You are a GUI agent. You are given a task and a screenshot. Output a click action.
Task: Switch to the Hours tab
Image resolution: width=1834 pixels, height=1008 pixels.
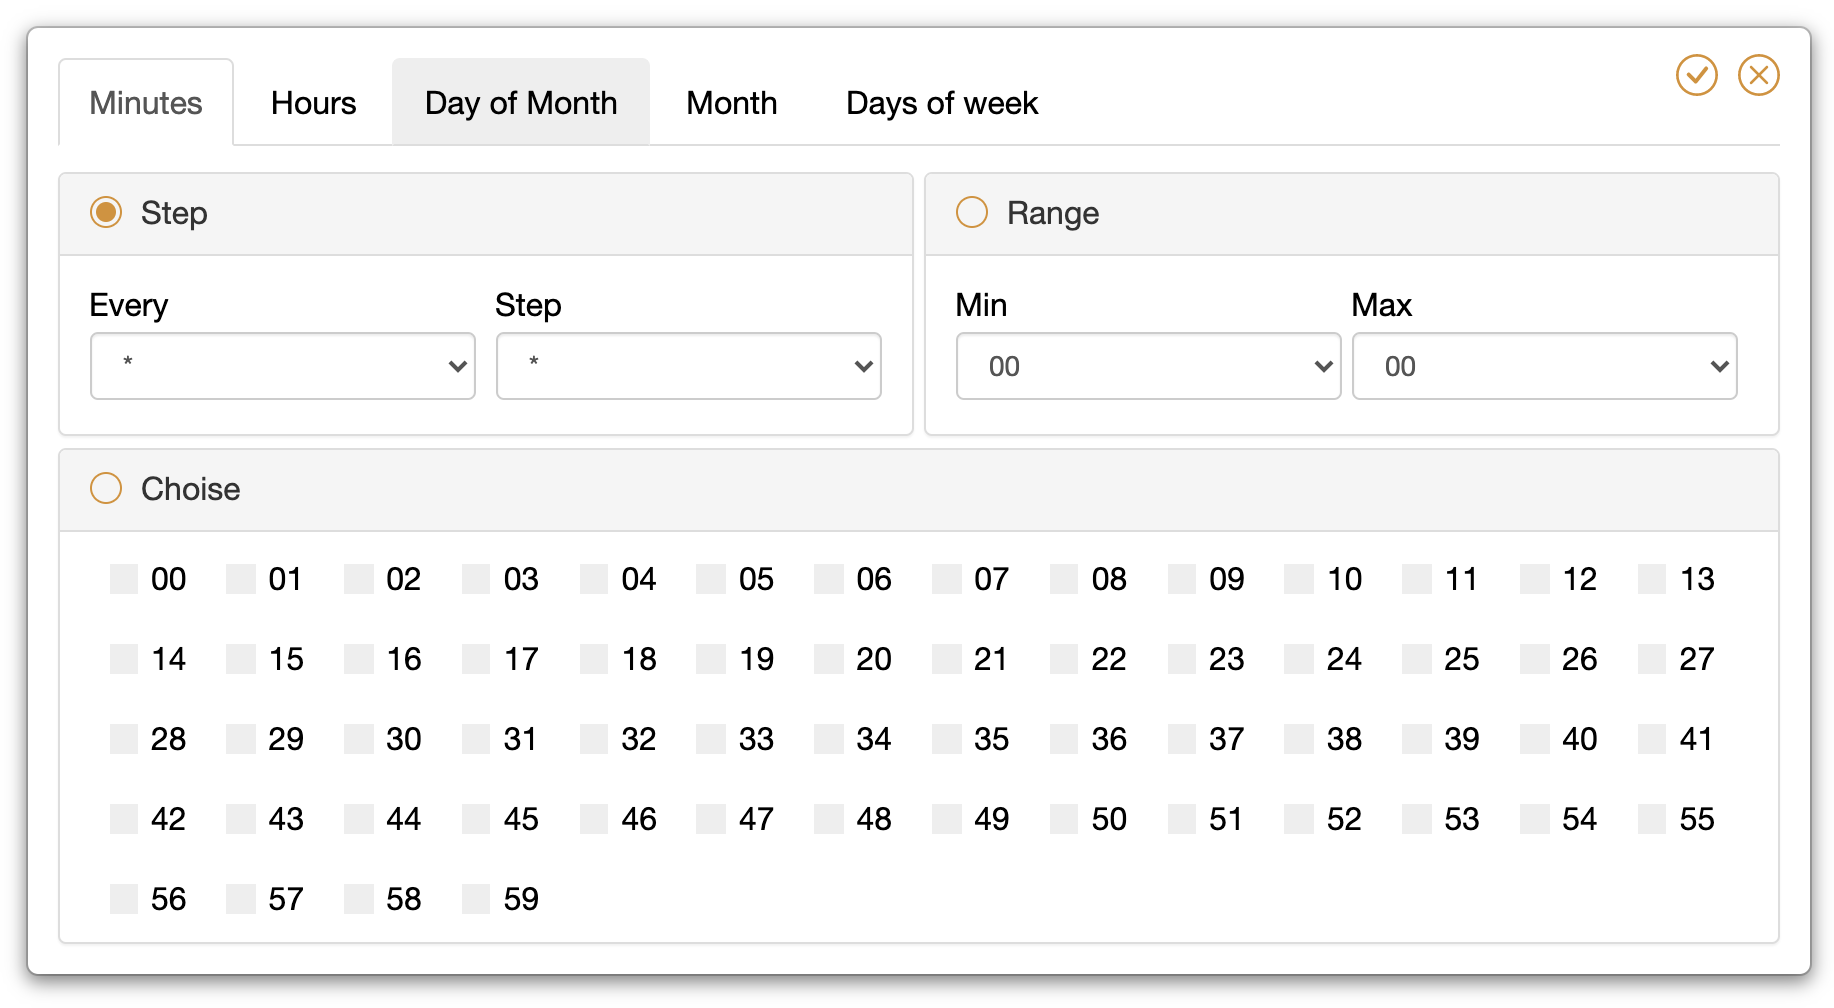pos(313,103)
